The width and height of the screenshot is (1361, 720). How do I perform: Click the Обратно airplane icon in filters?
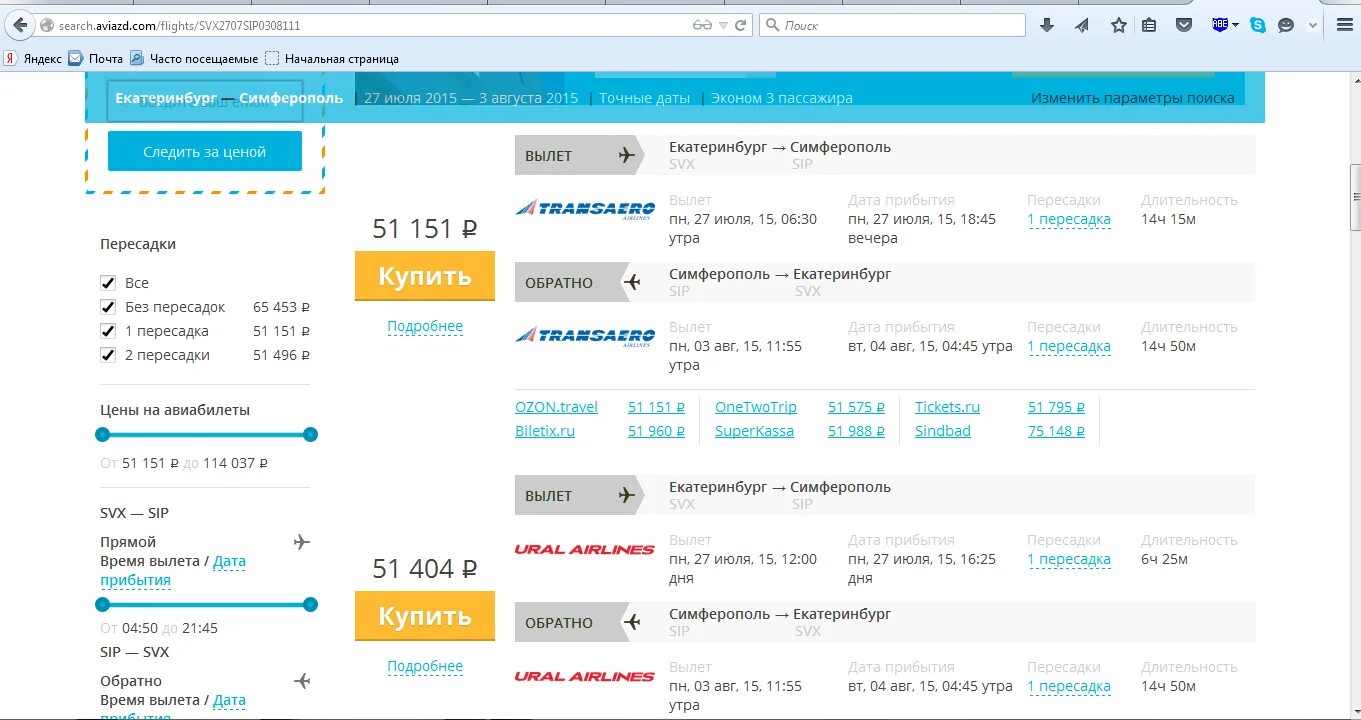pyautogui.click(x=302, y=681)
